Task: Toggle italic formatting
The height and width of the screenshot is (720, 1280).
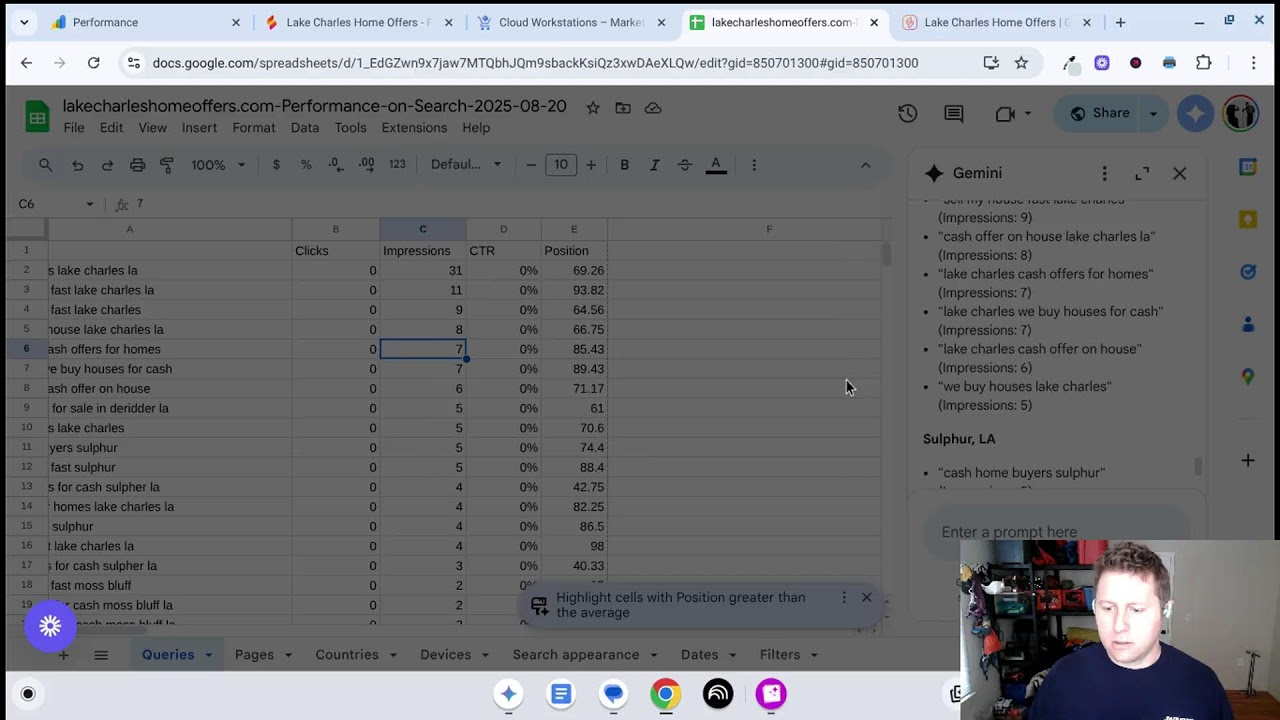Action: (654, 165)
